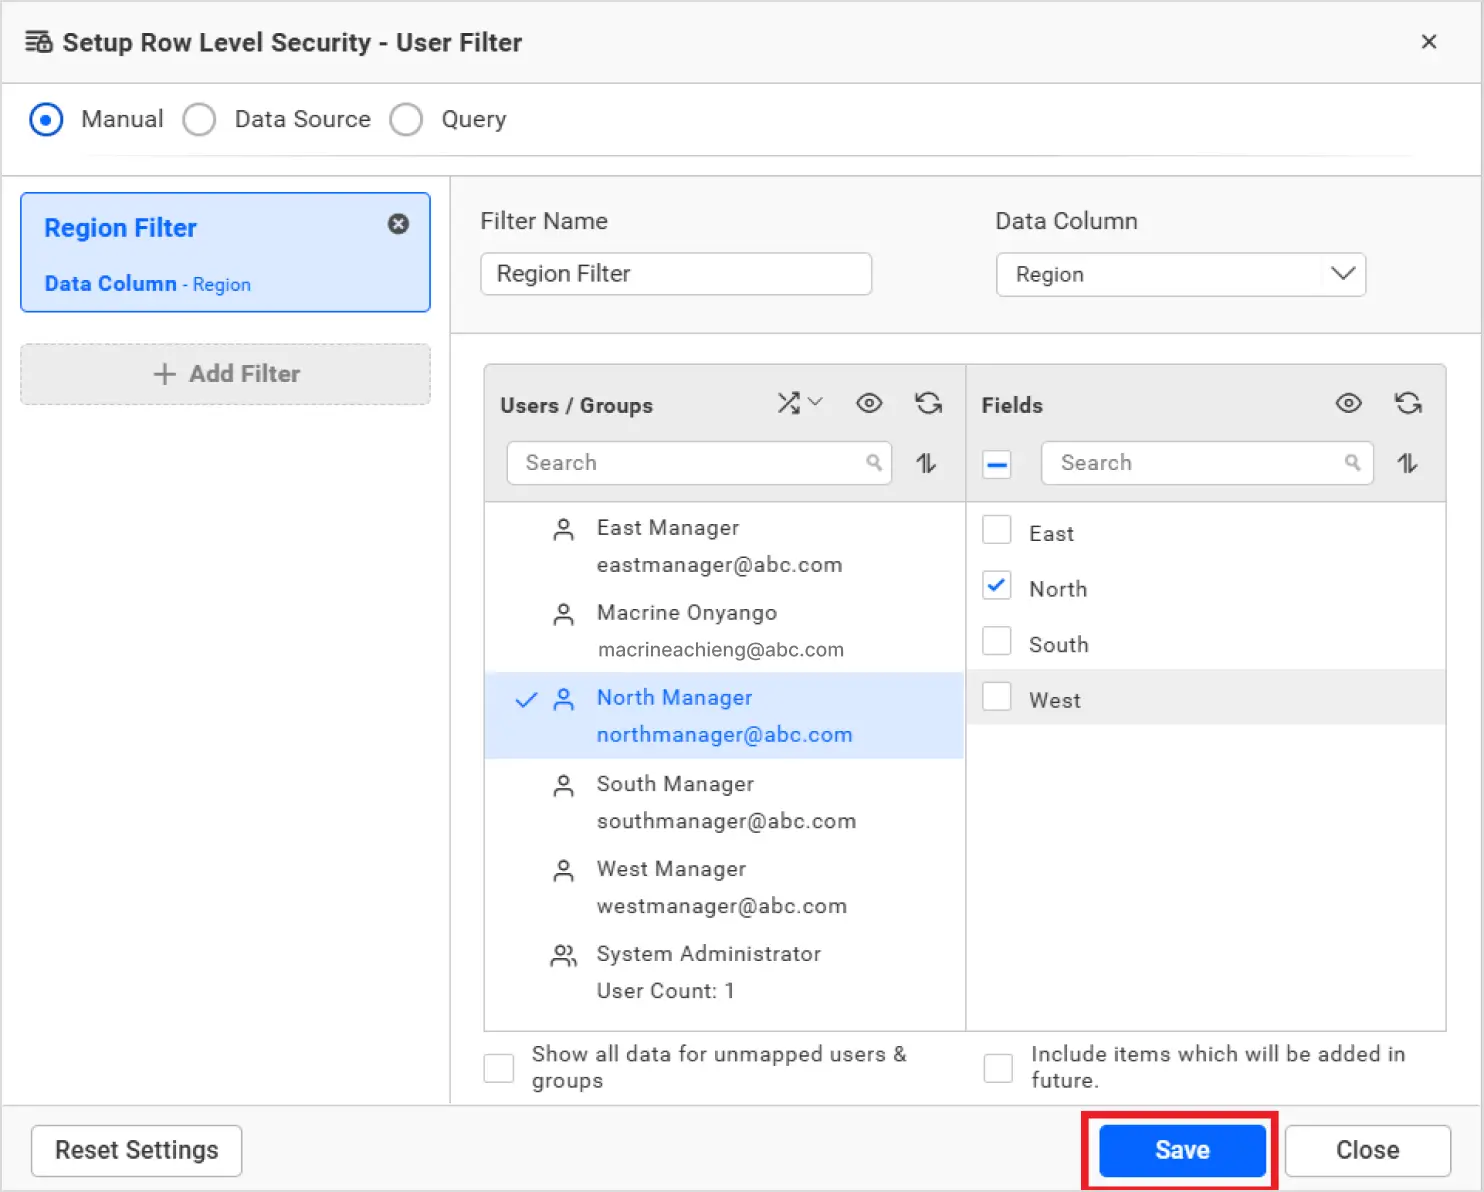The height and width of the screenshot is (1192, 1484).
Task: Expand the shuffle icon's dropdown chevron
Action: click(x=815, y=402)
